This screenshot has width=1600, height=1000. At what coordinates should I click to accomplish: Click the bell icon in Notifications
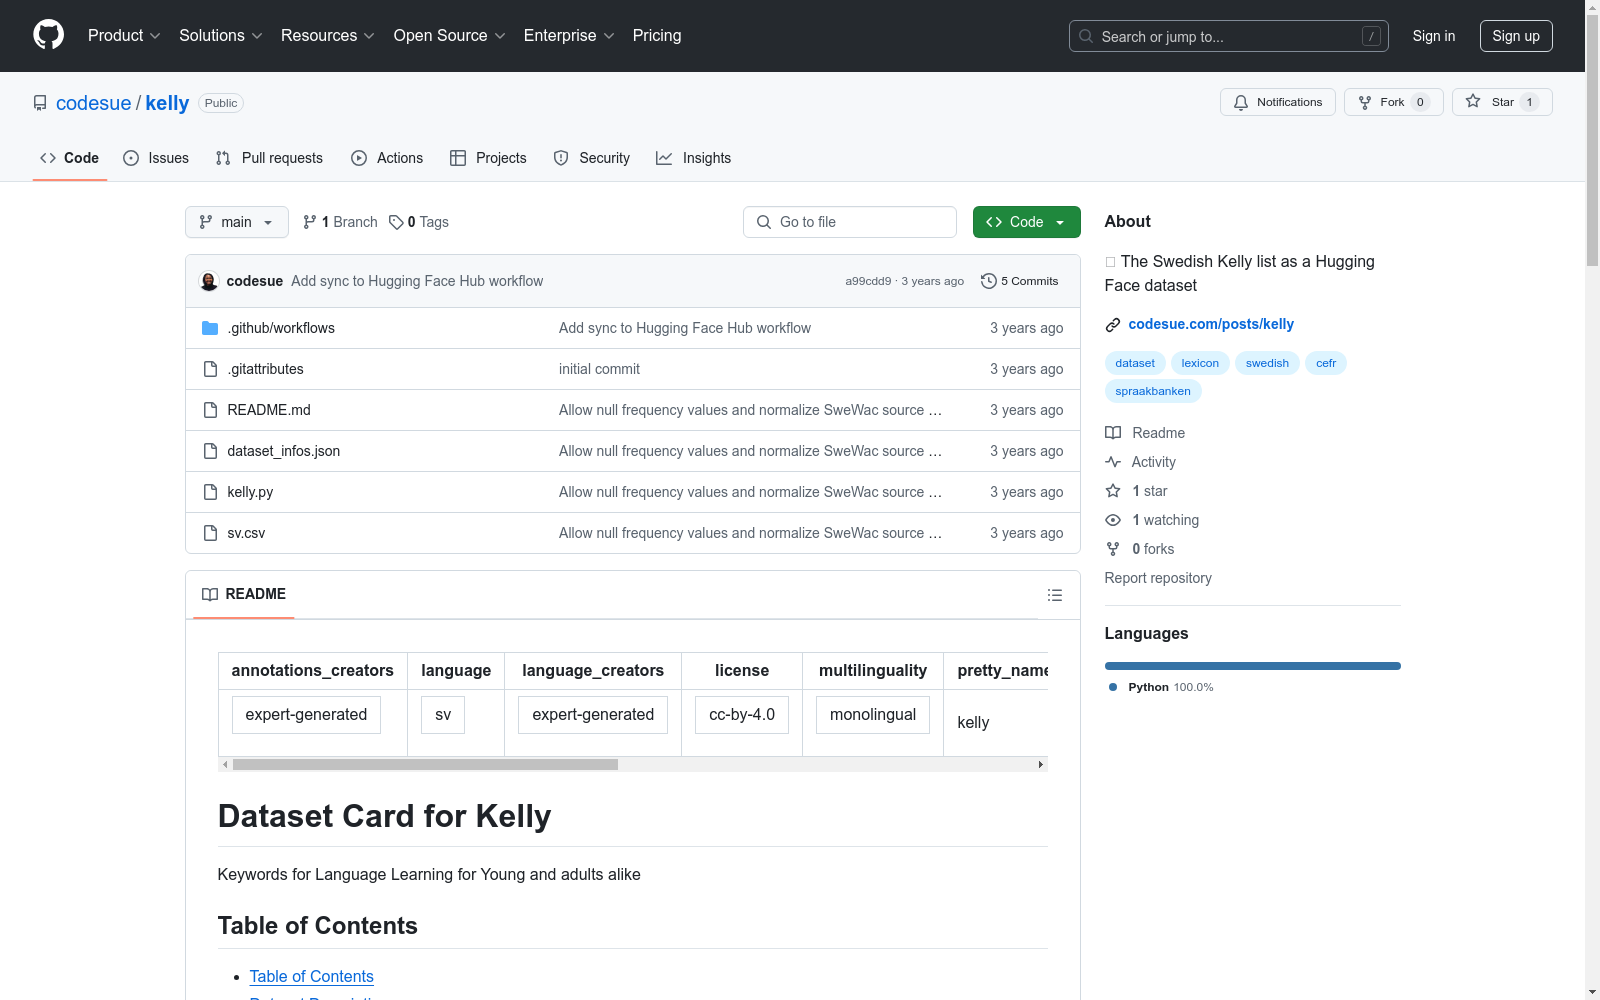tap(1241, 102)
